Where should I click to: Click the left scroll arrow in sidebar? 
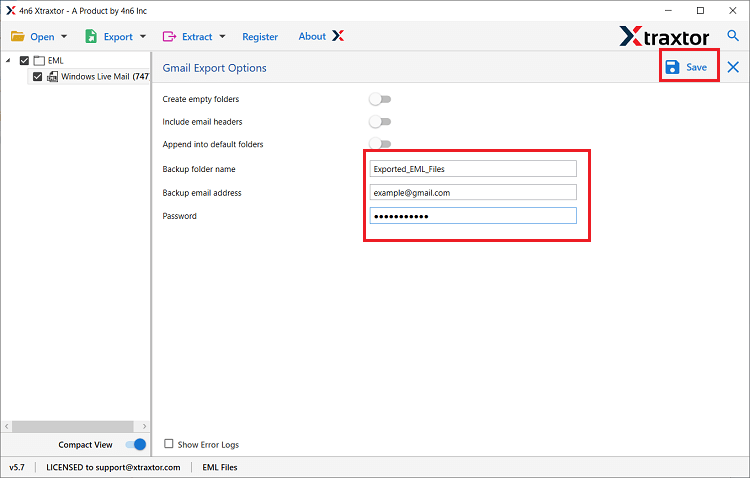tap(7, 426)
